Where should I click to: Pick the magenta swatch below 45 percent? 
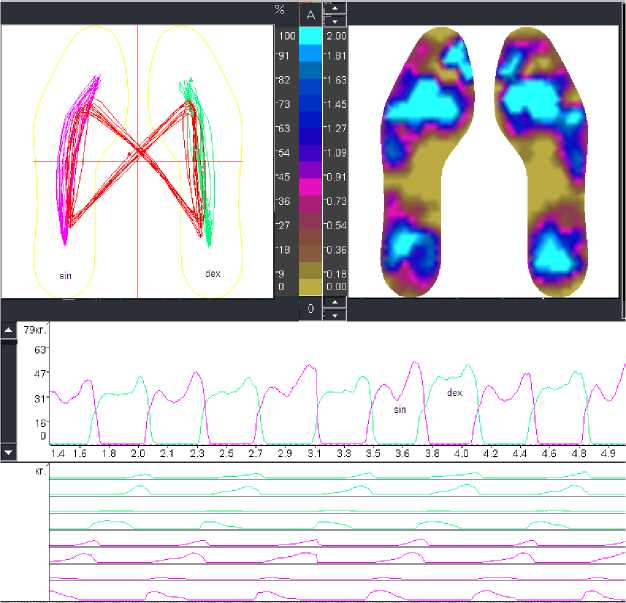[310, 187]
